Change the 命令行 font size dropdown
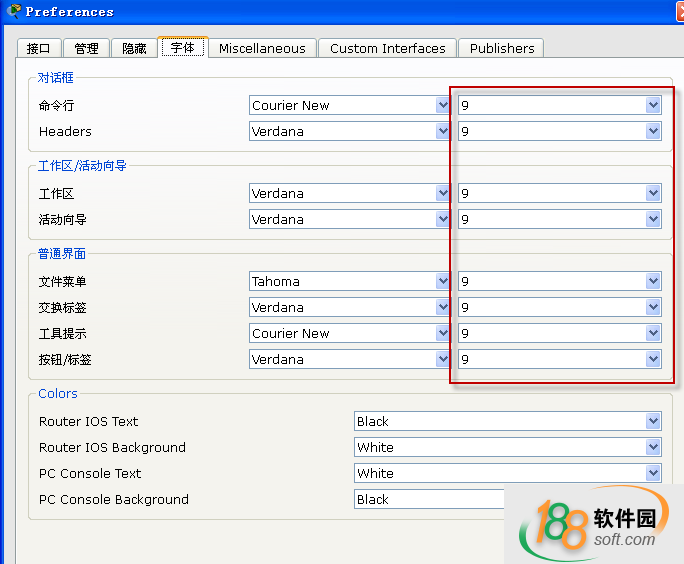684x564 pixels. 559,105
